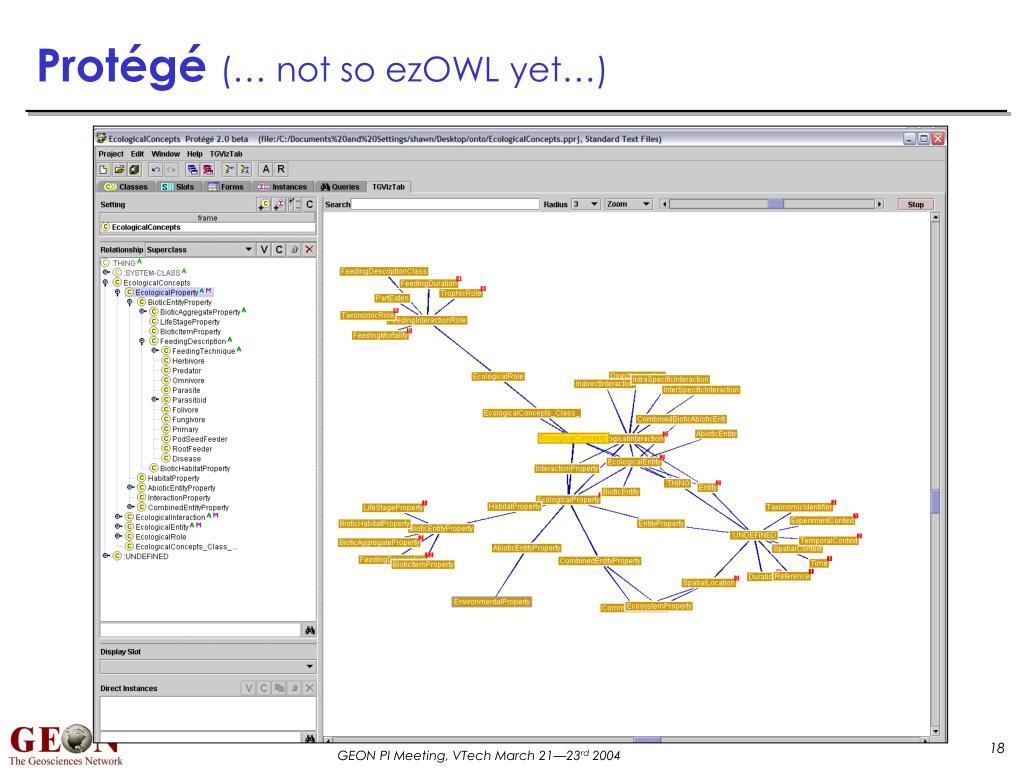The image size is (1024, 768).
Task: Click the Undo toolbar icon
Action: click(x=155, y=169)
